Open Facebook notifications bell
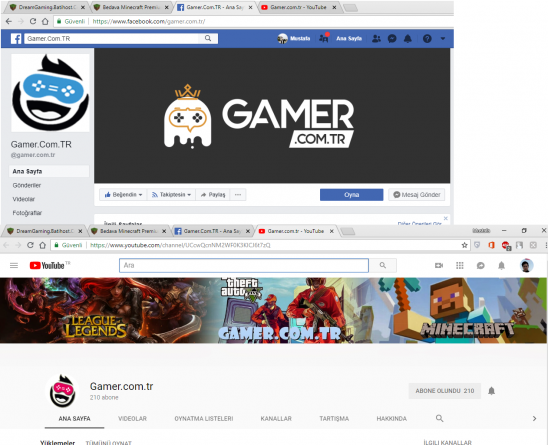 point(408,38)
